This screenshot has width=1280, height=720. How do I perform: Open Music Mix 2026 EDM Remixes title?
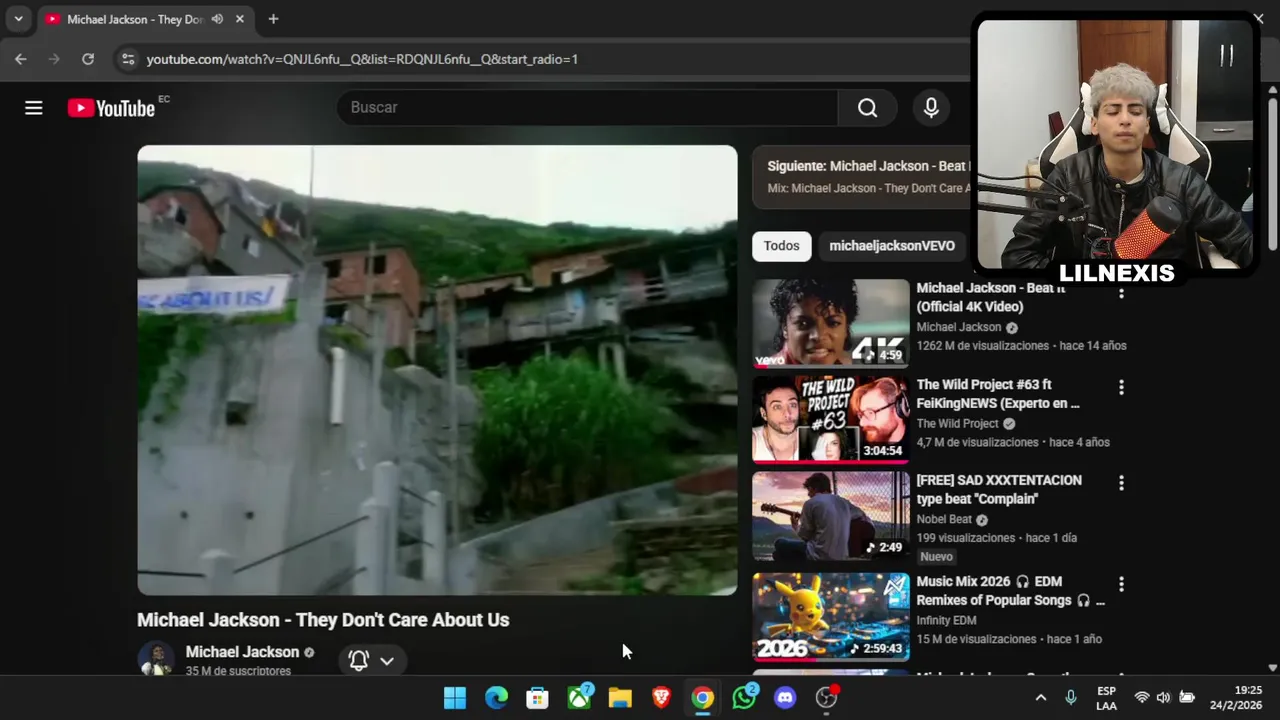point(1010,591)
